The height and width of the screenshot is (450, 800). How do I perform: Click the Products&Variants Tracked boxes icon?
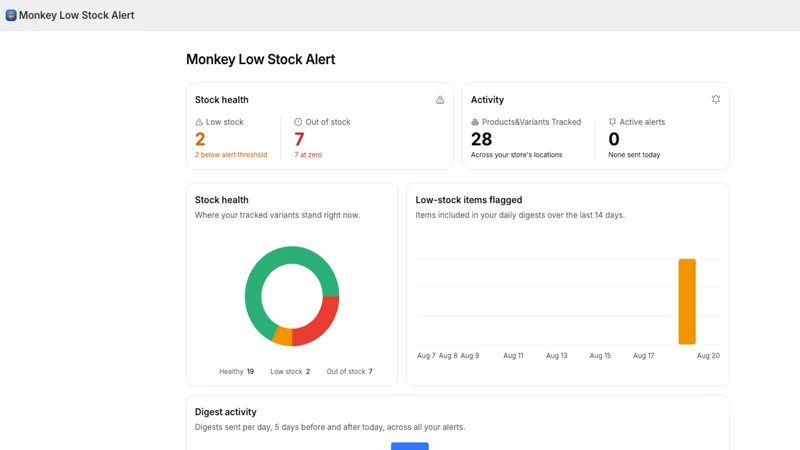click(475, 122)
